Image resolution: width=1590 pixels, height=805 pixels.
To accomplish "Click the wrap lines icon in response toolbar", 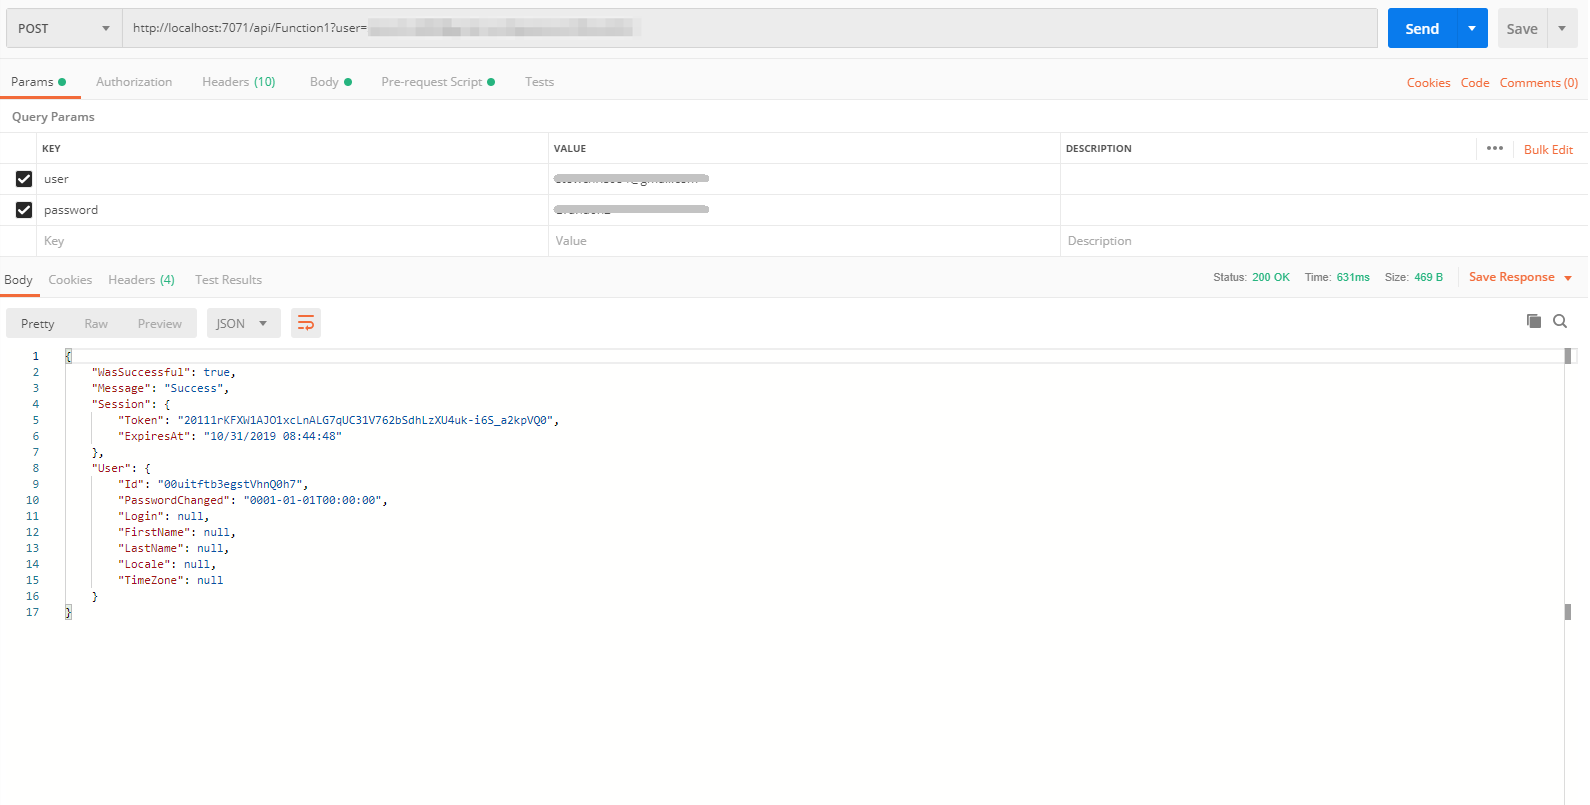I will coord(306,323).
